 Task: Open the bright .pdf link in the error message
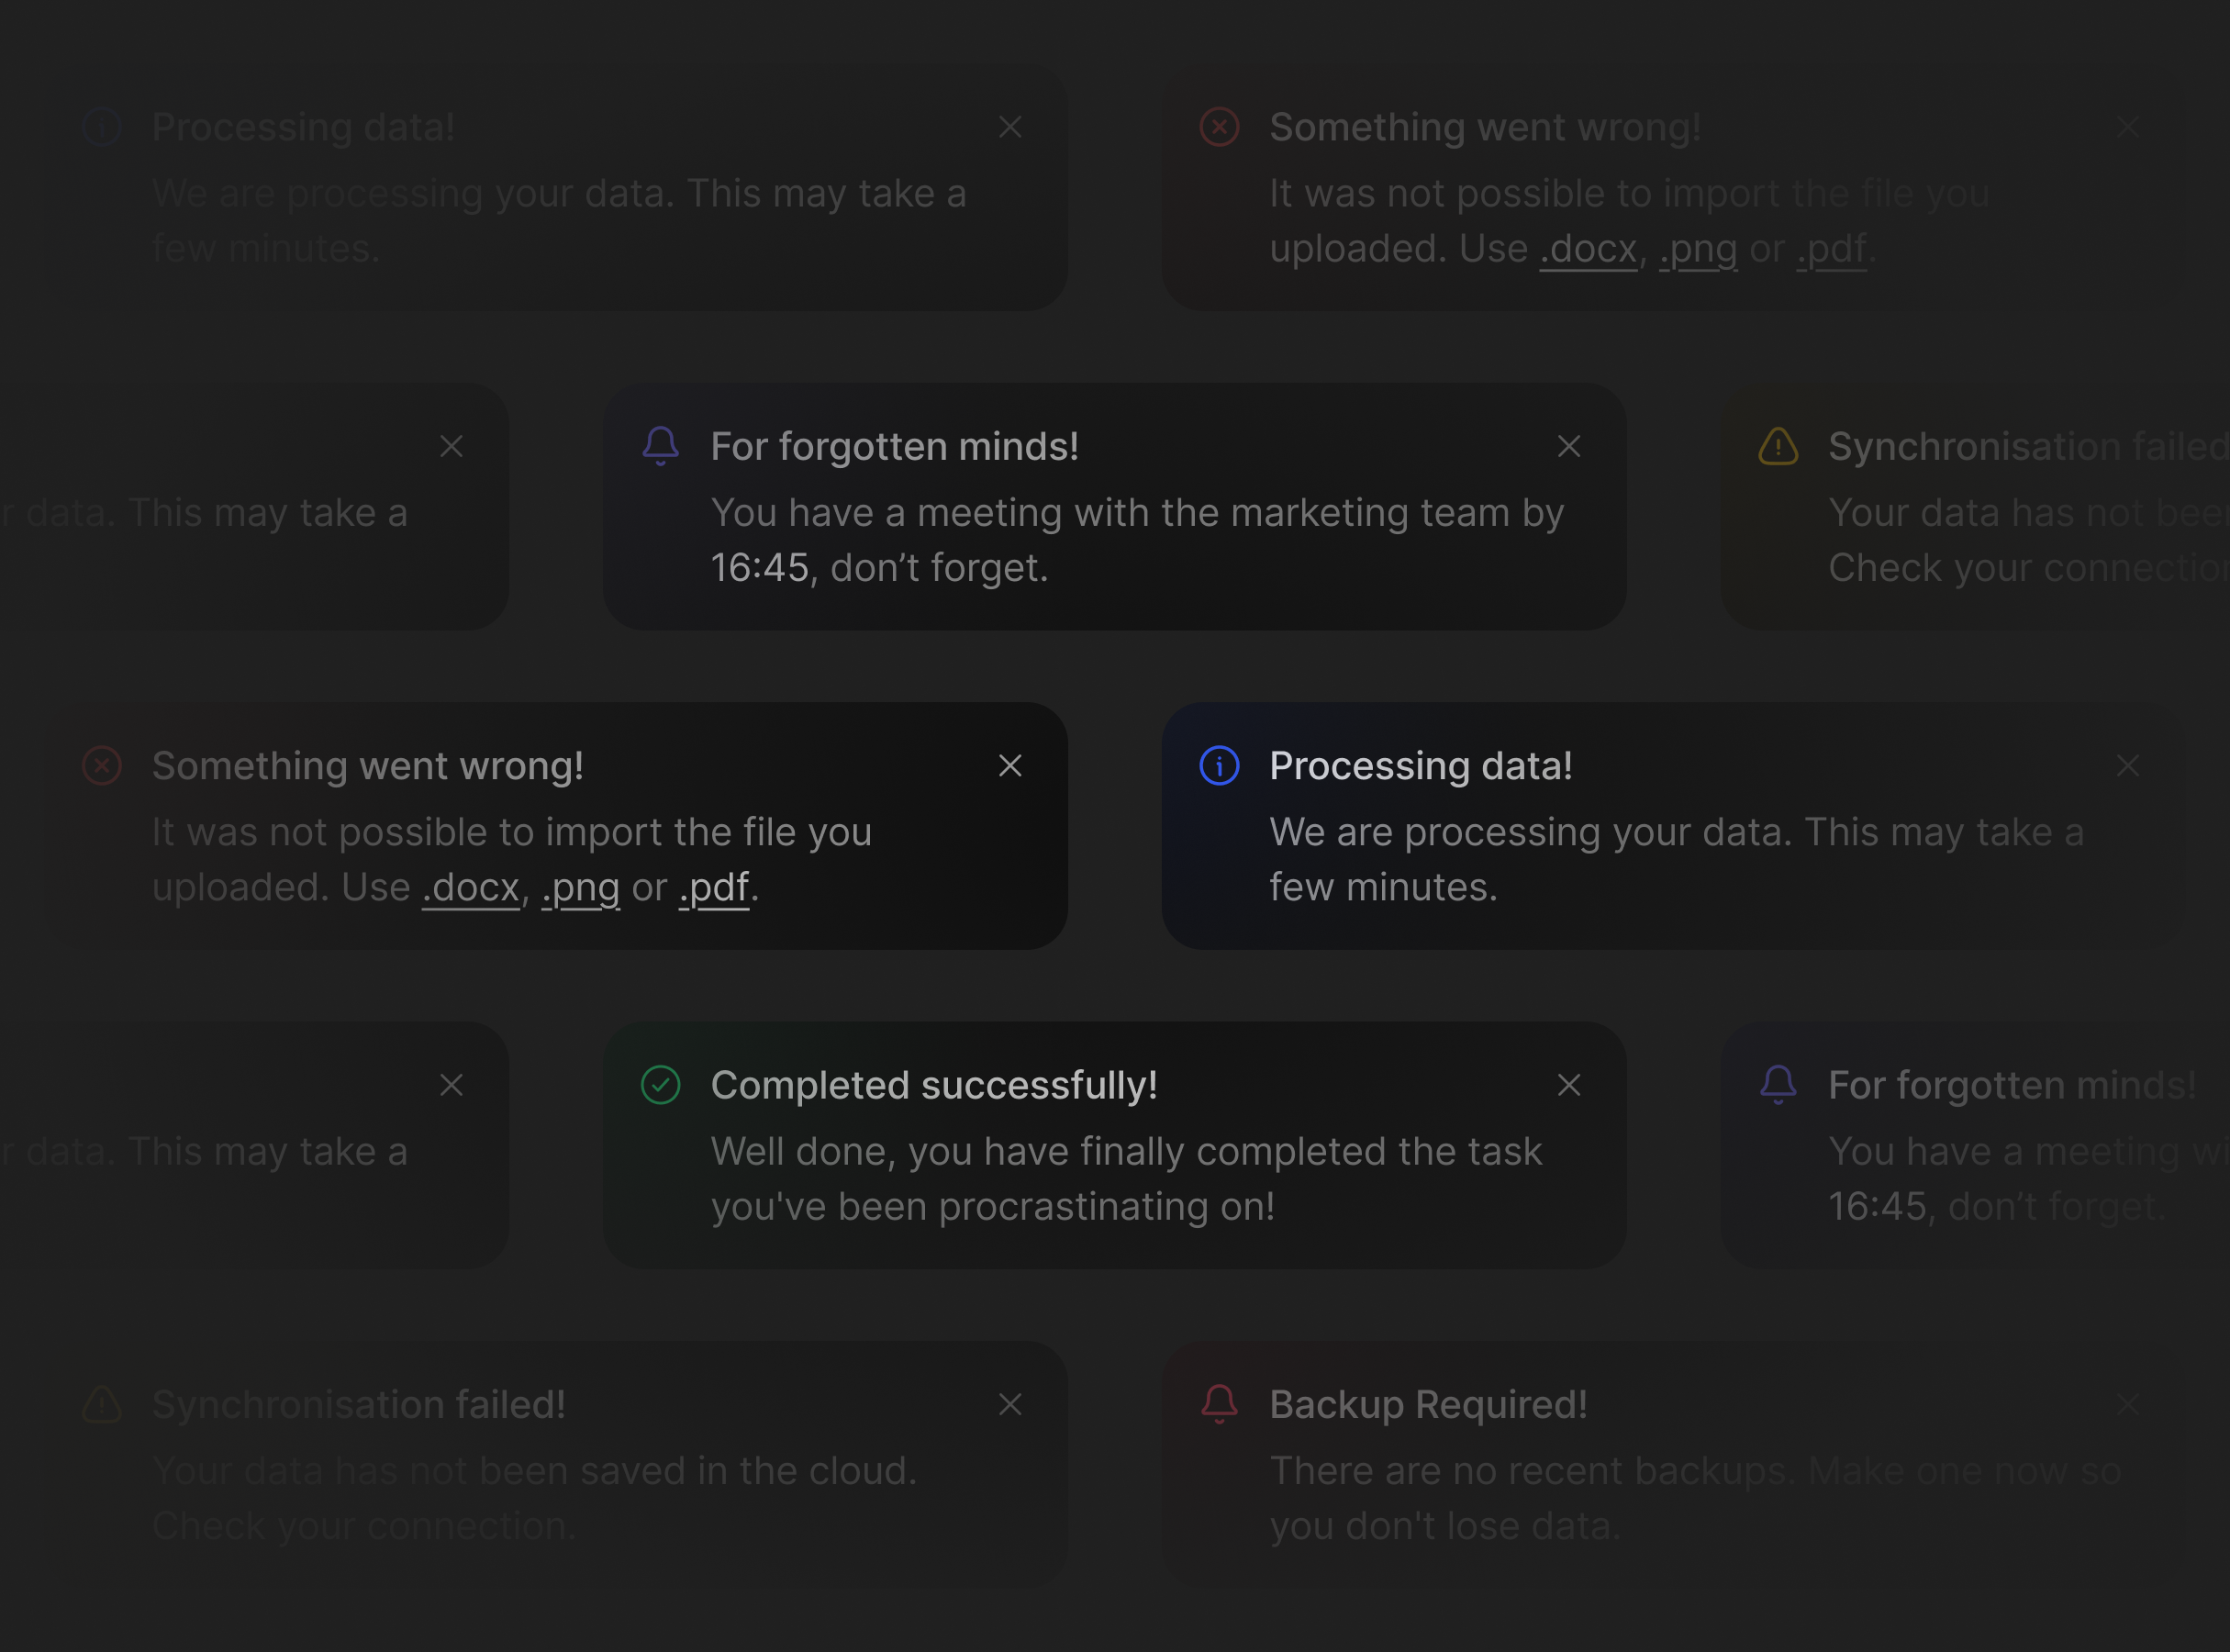(714, 888)
